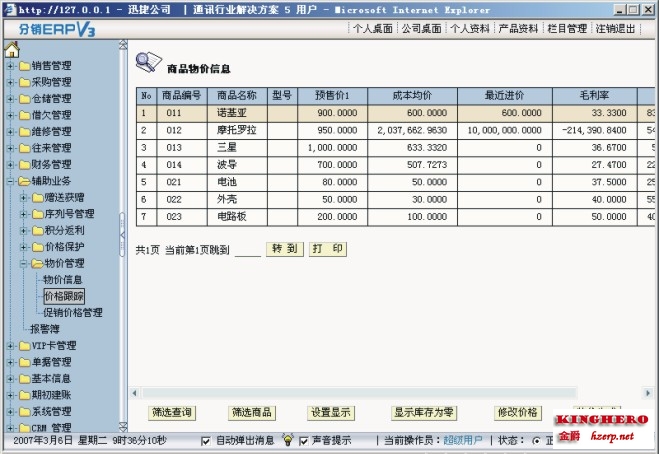659x454 pixels.
Task: Open the 促销价格管理 tree item
Action: tap(73, 313)
